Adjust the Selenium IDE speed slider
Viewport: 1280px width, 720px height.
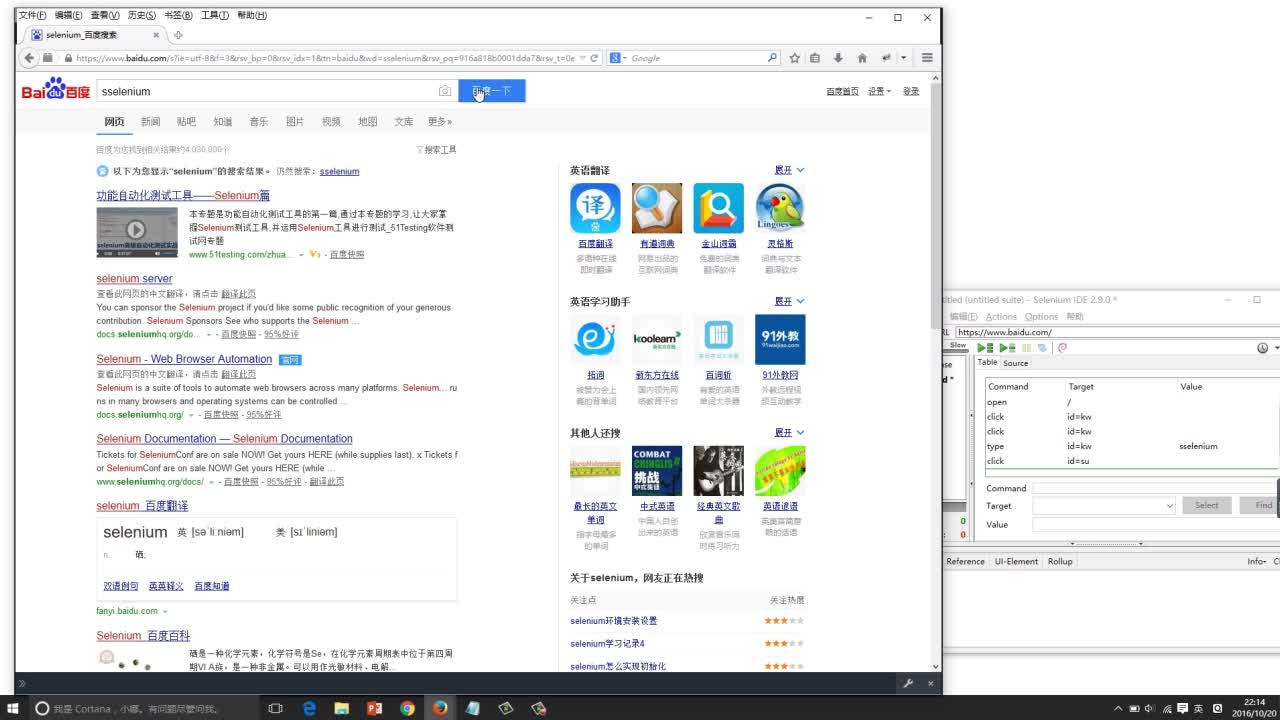coord(957,351)
